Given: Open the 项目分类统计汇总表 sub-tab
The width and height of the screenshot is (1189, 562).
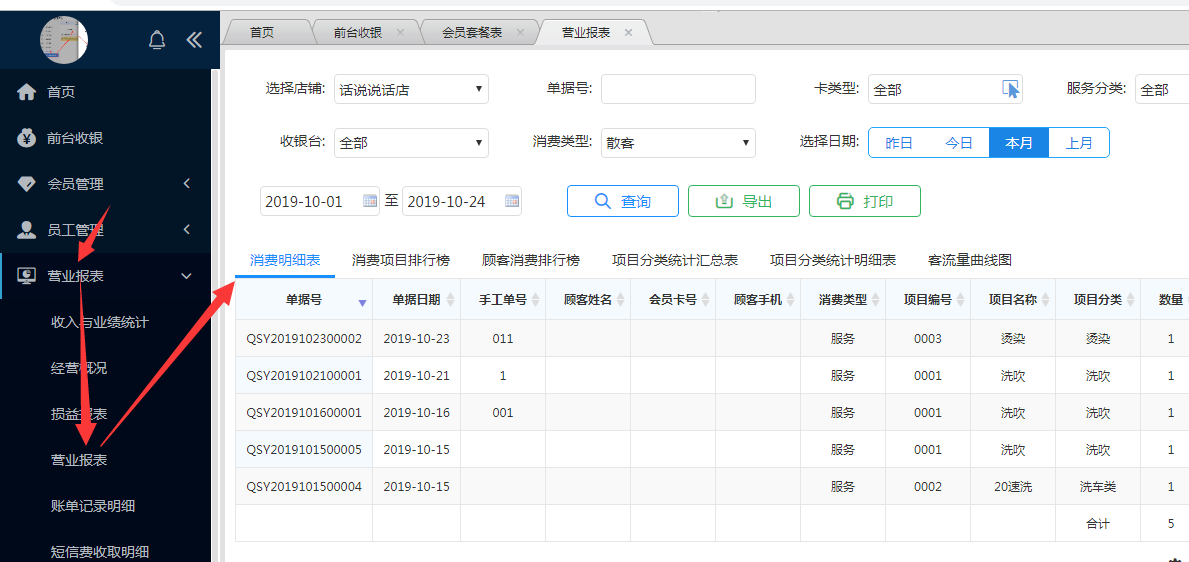Looking at the screenshot, I should [x=675, y=260].
